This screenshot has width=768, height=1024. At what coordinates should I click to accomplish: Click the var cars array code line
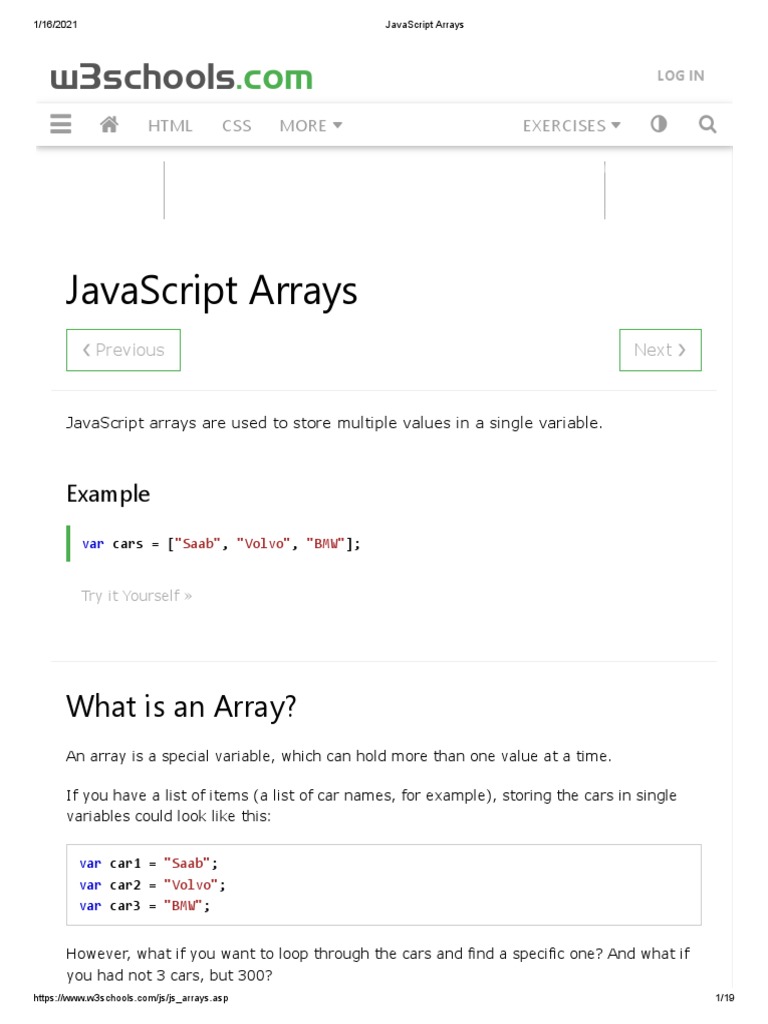221,543
